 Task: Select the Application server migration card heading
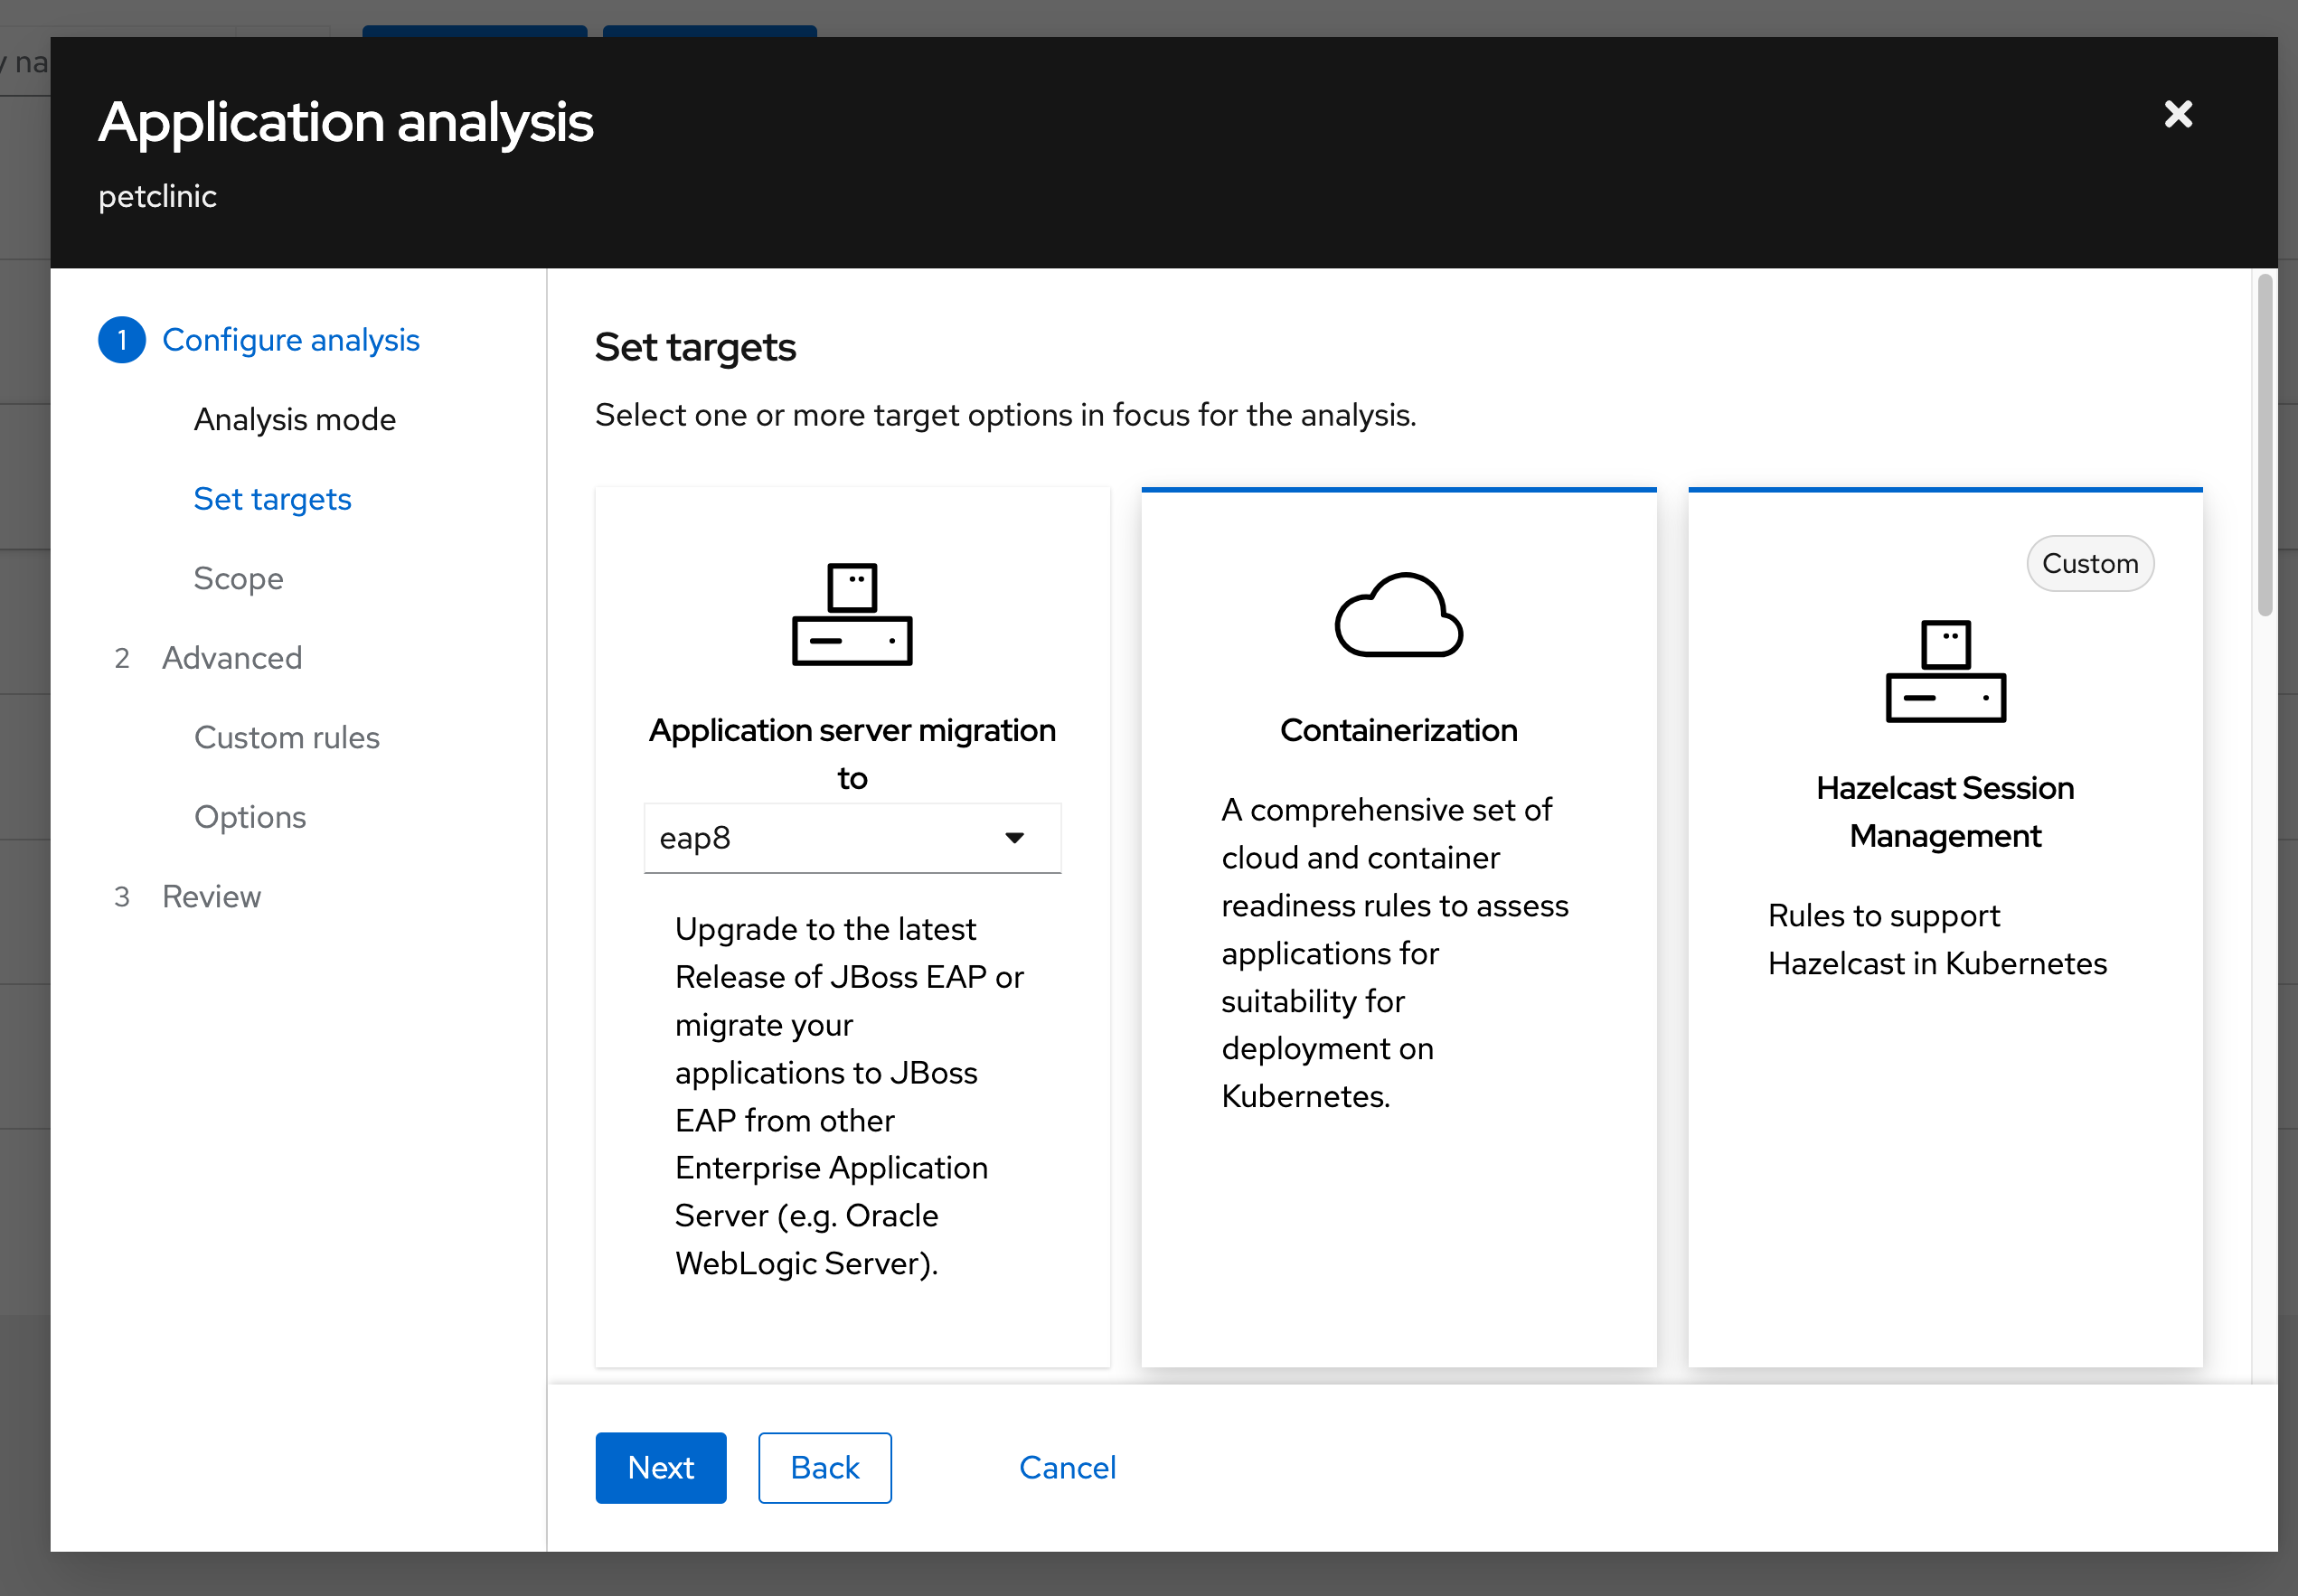tap(851, 731)
